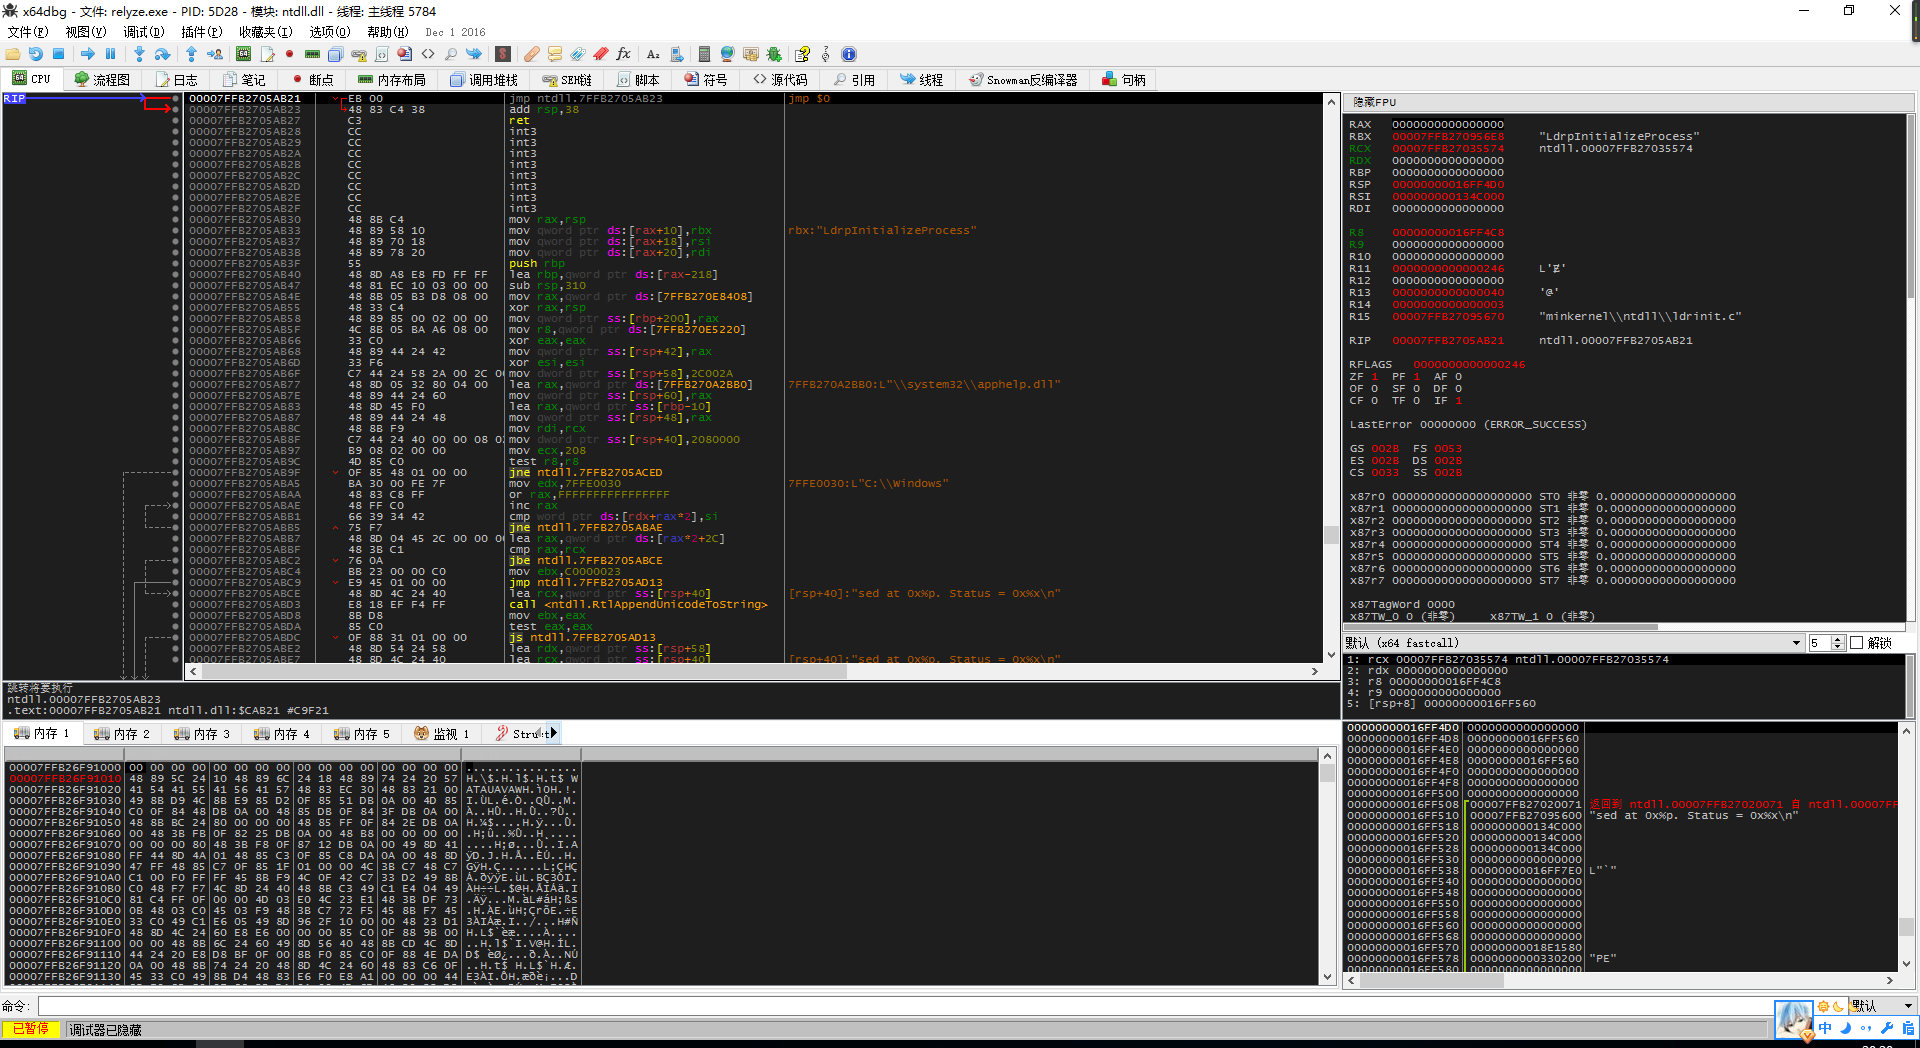Find strings with the Az icon

[653, 54]
